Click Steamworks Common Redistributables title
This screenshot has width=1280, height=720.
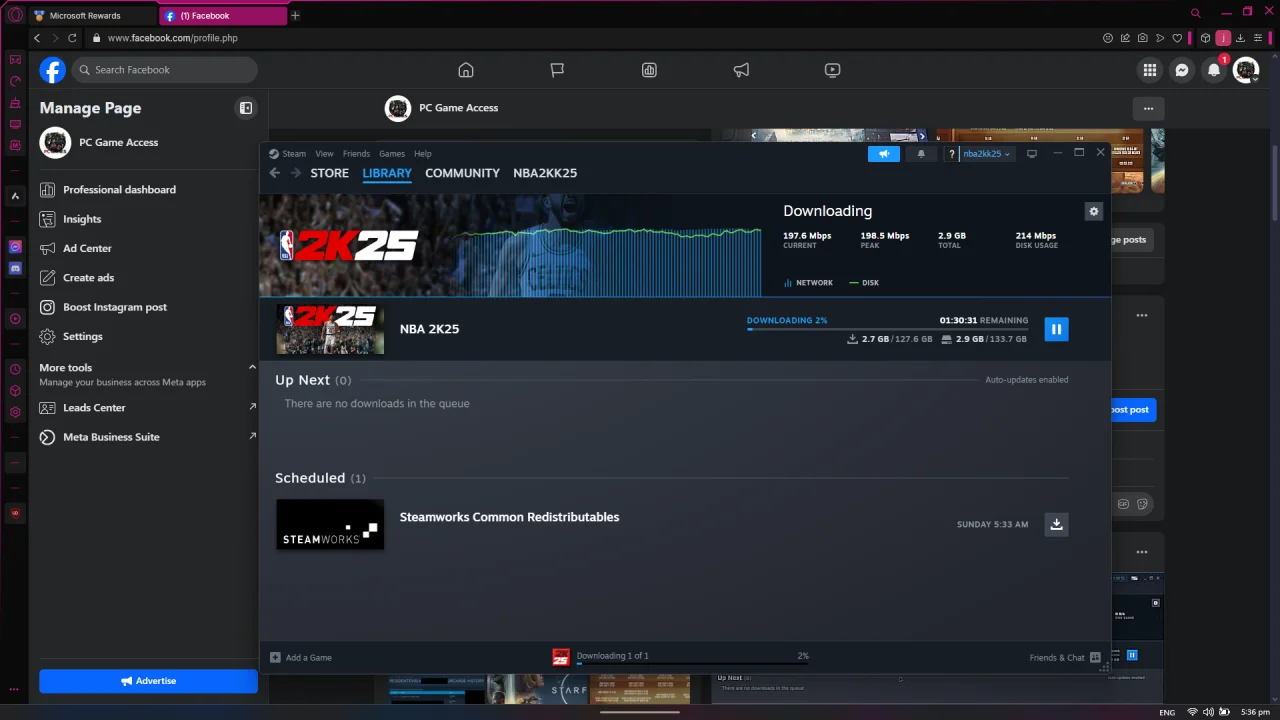(509, 517)
